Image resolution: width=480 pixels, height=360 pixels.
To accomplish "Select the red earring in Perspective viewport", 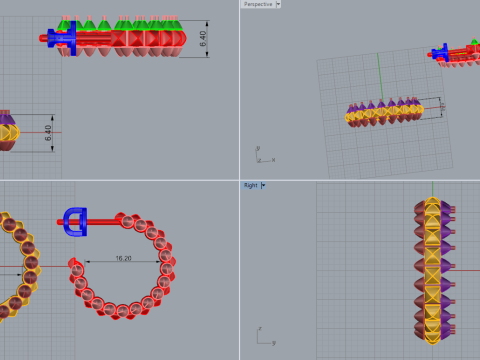I will click(x=455, y=53).
